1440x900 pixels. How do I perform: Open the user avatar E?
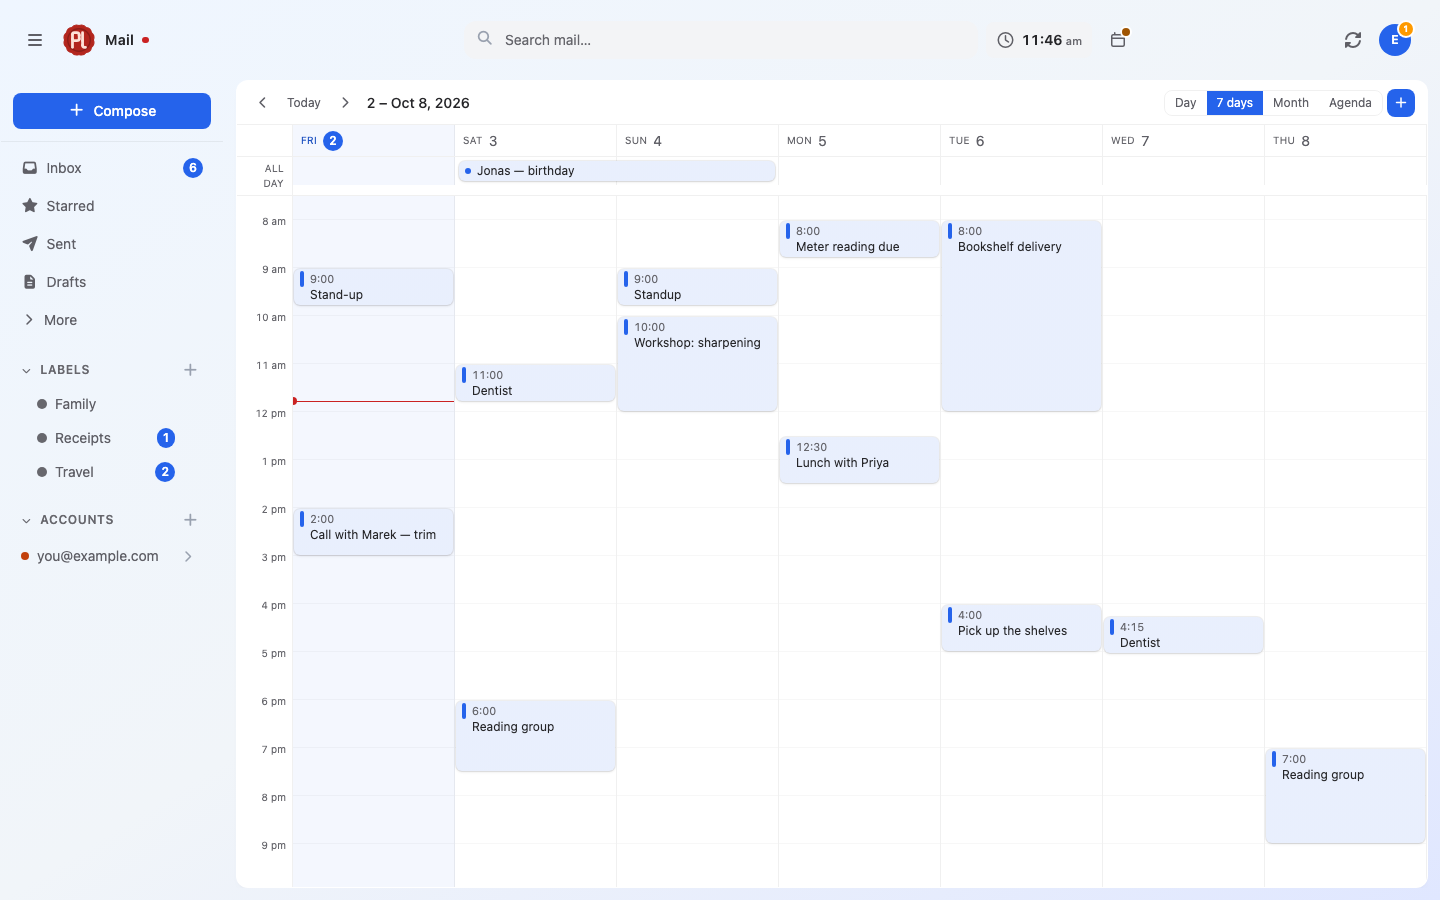[x=1394, y=40]
